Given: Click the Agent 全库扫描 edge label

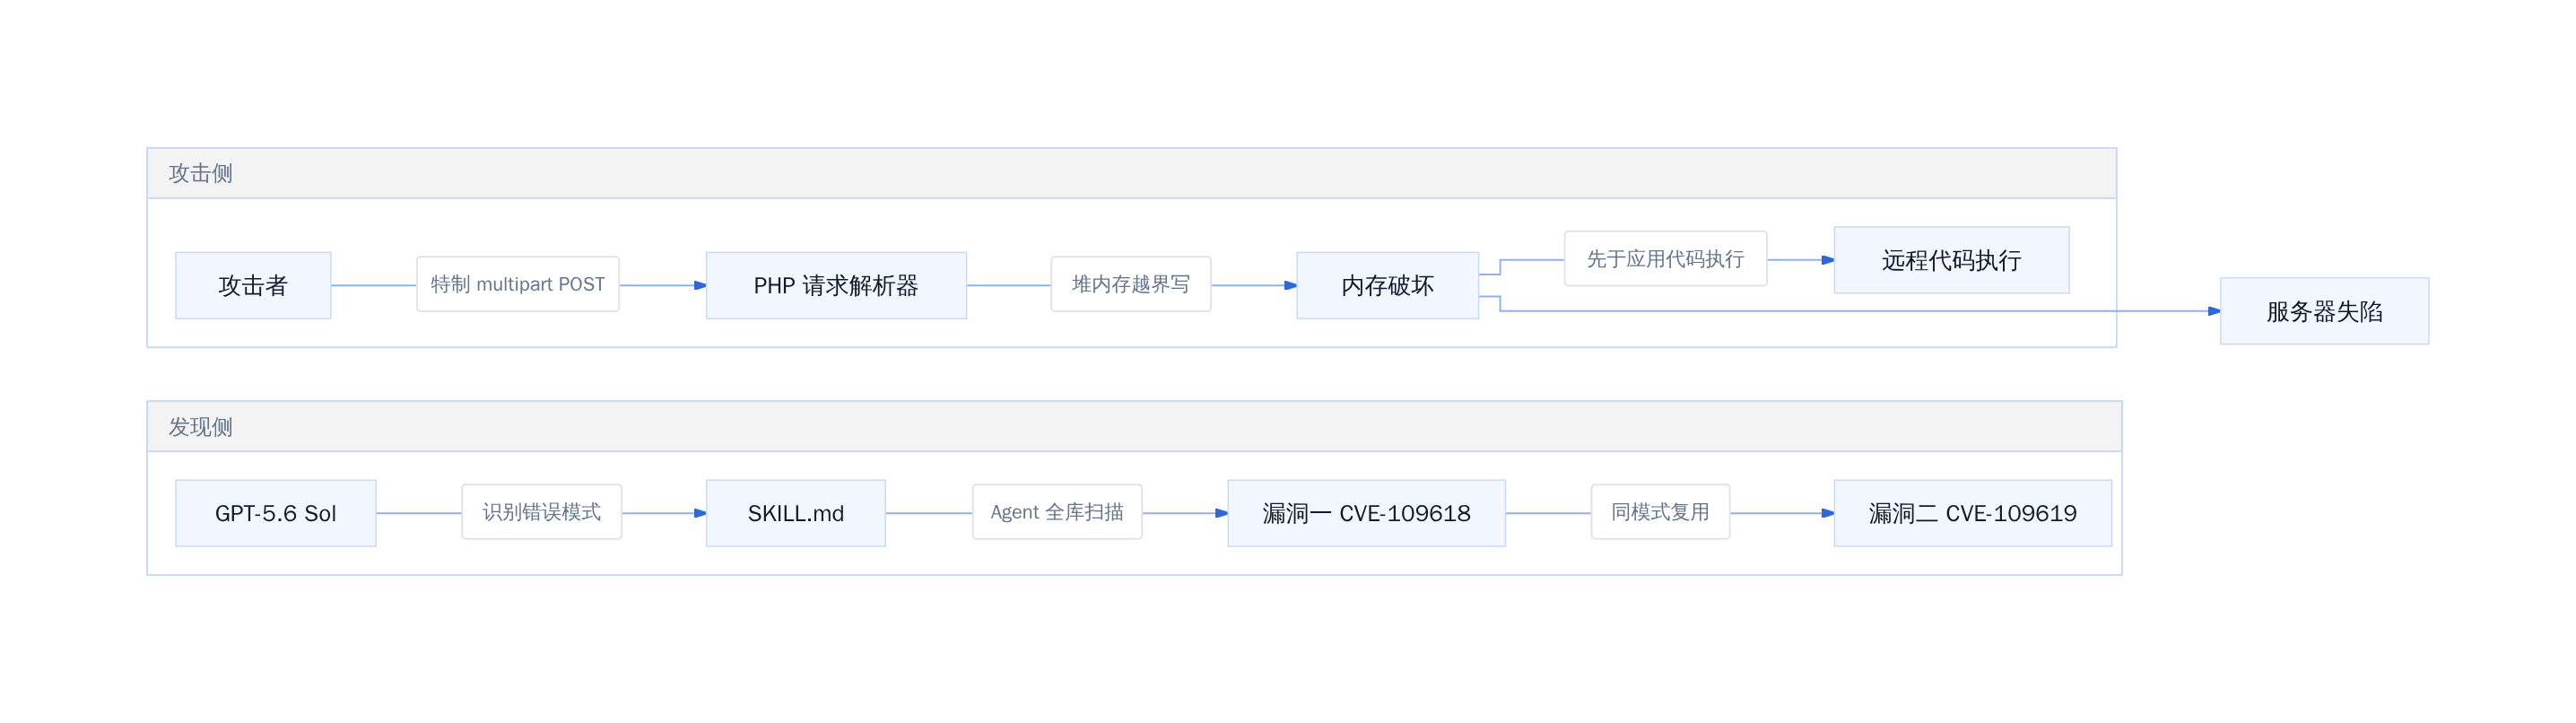Looking at the screenshot, I should (1057, 512).
